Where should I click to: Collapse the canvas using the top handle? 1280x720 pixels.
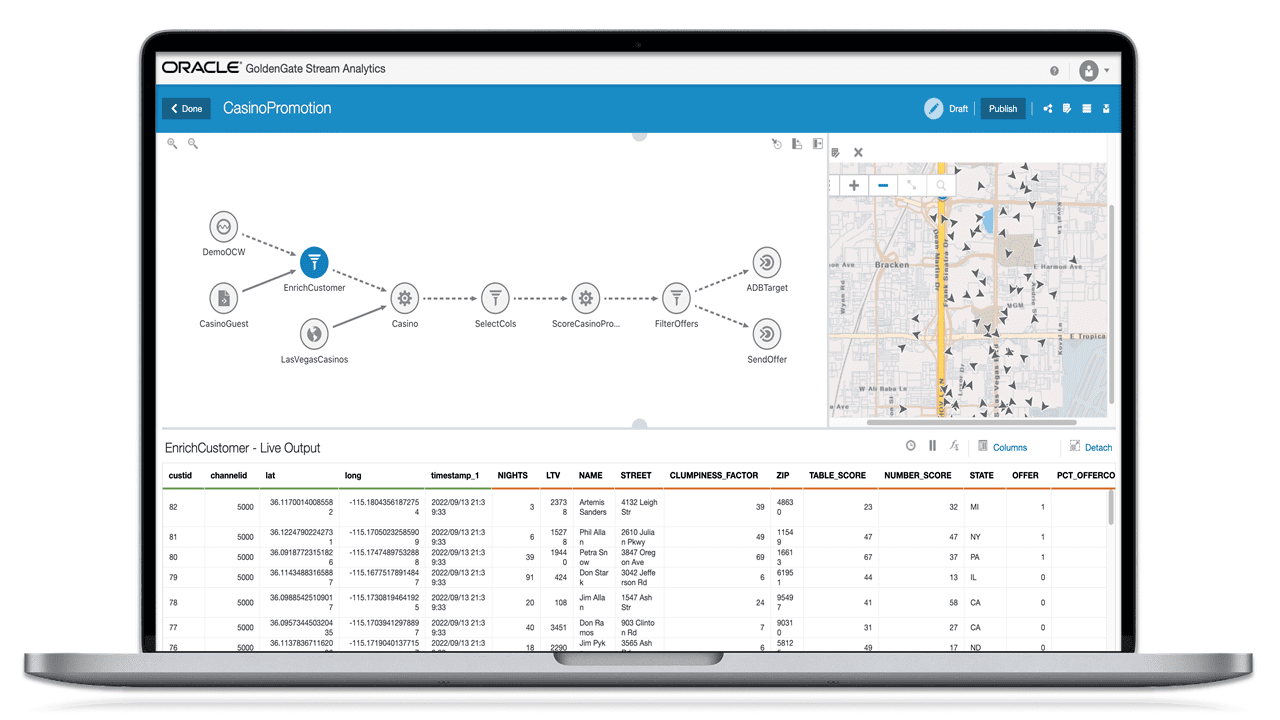[x=639, y=136]
